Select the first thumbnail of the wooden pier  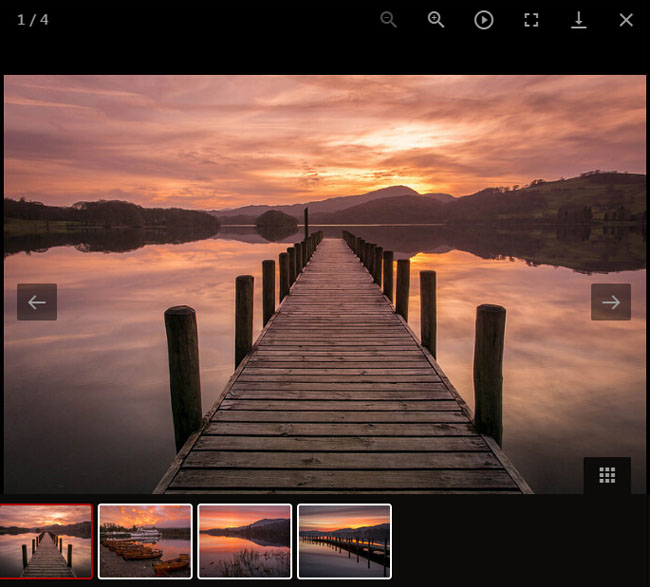tap(46, 541)
